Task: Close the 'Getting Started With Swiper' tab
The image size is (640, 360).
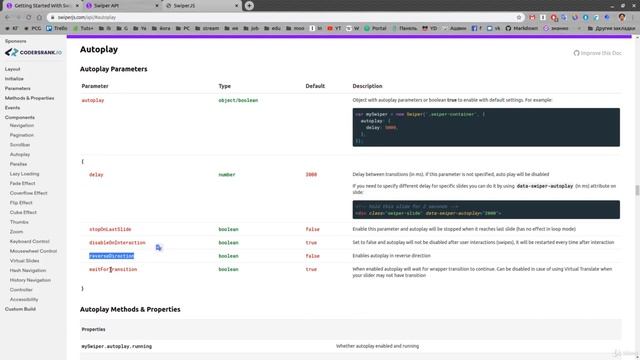Action: (x=77, y=6)
